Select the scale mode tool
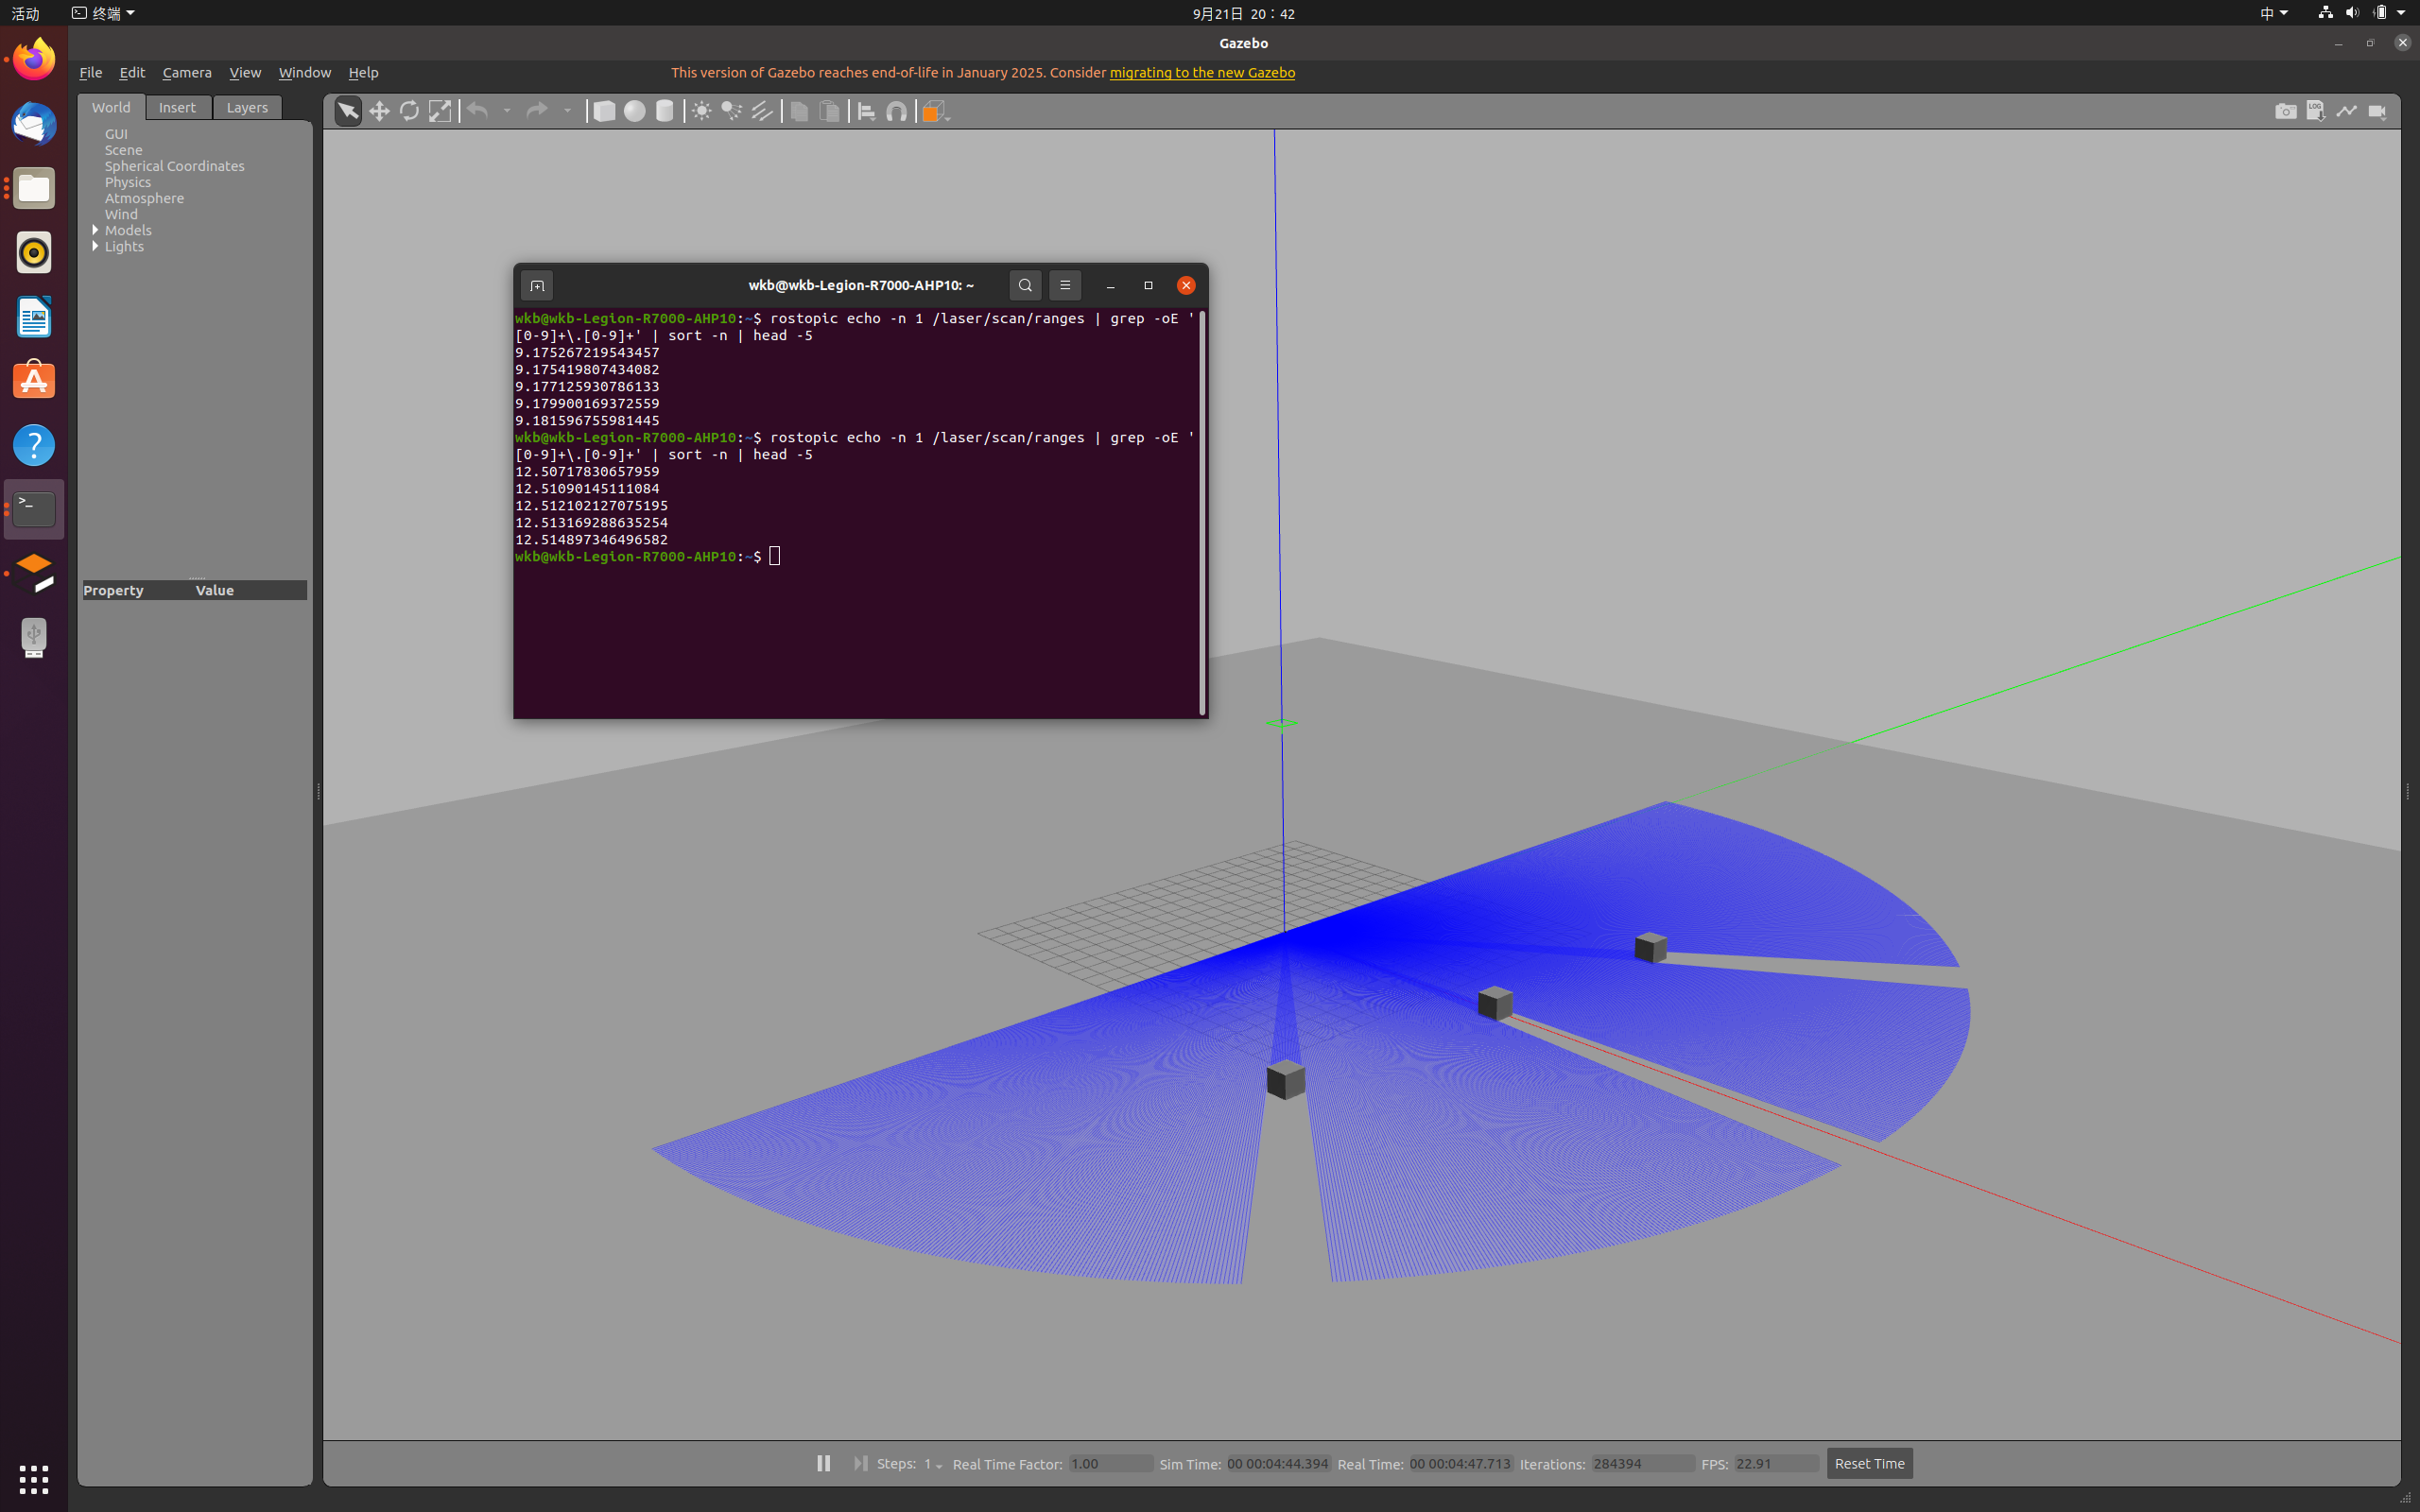 coord(440,111)
